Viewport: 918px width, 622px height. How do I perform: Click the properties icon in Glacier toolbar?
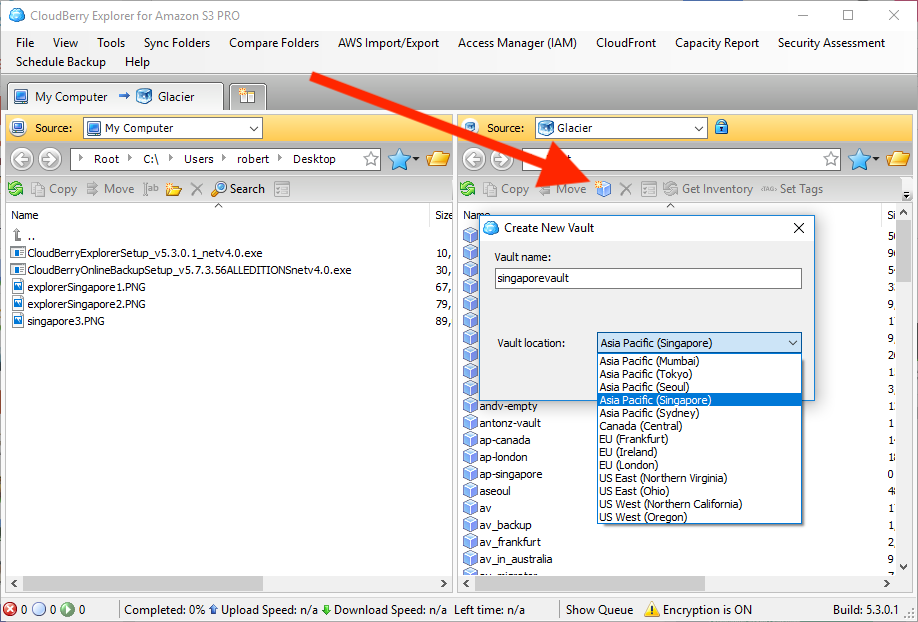(649, 189)
